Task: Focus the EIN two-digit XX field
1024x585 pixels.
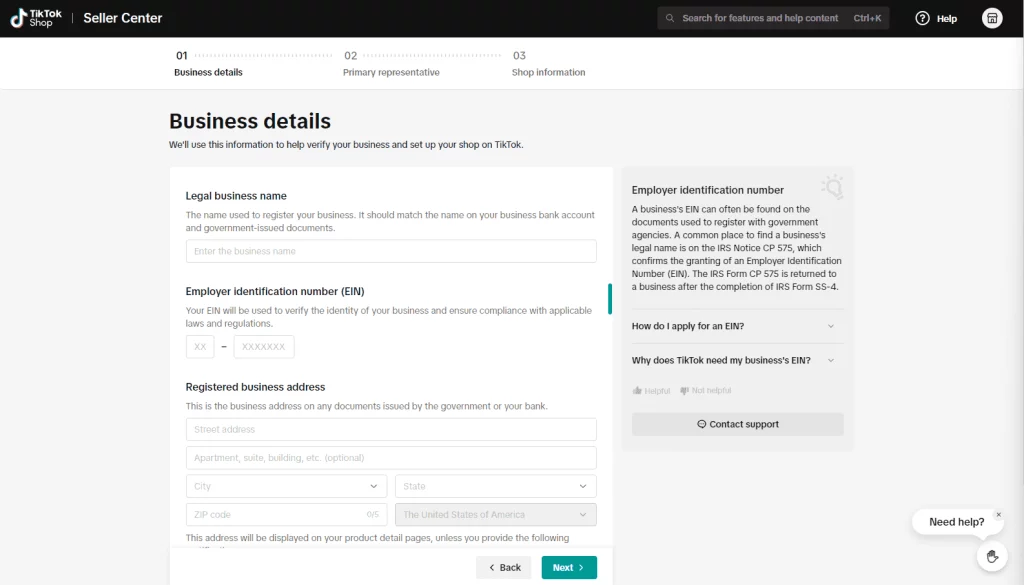Action: (200, 347)
